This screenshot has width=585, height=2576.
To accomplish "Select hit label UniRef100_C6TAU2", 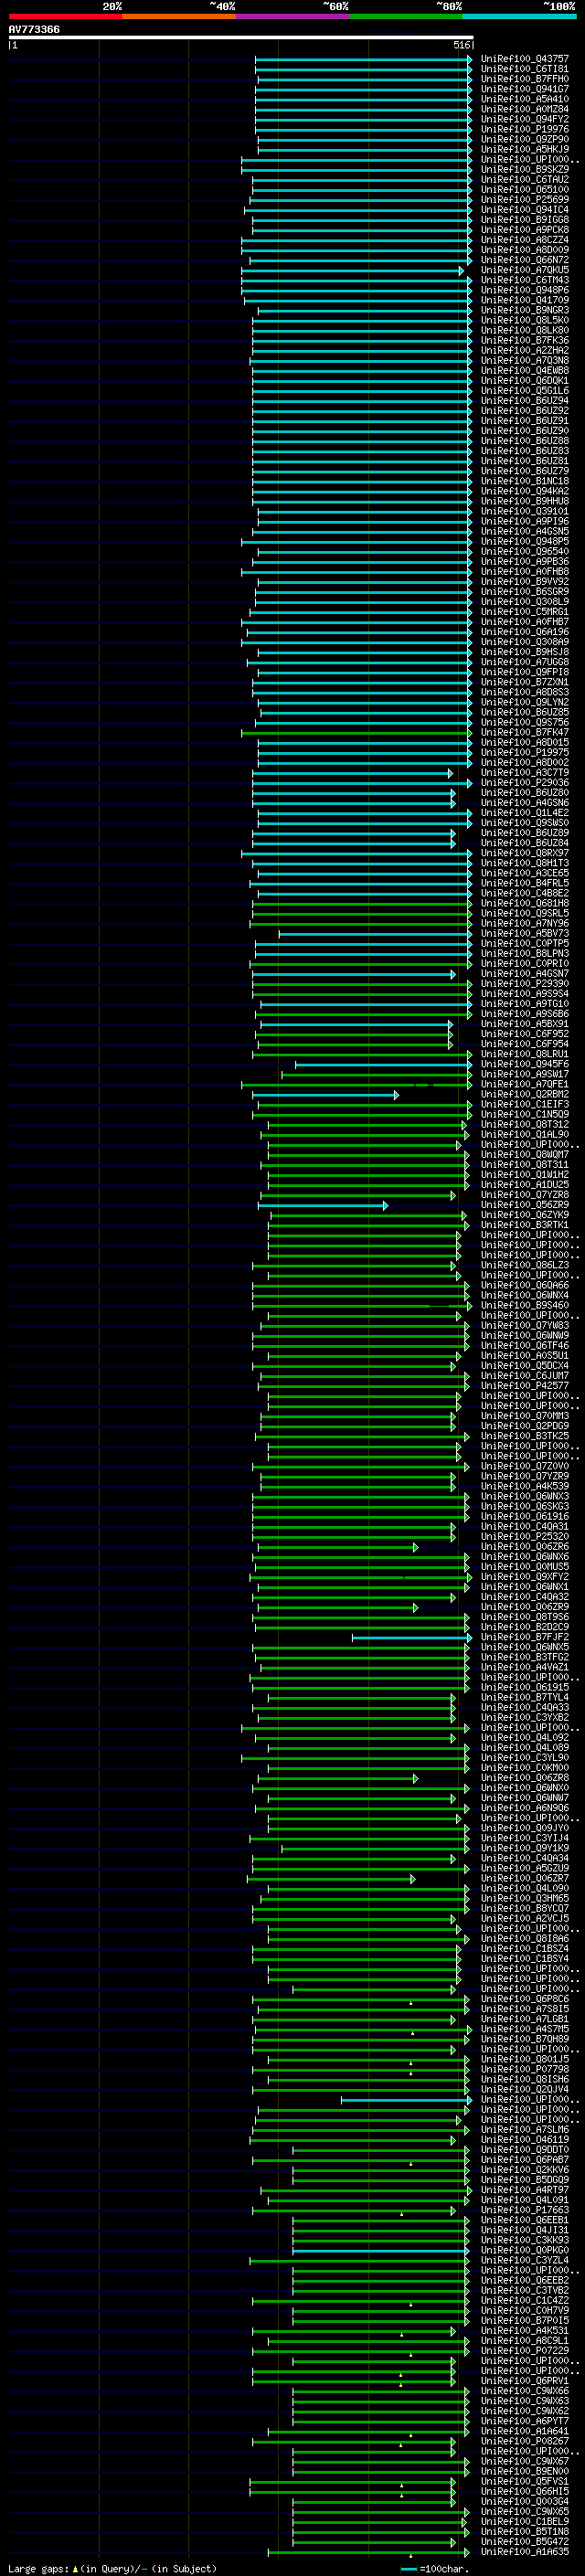I will [525, 180].
